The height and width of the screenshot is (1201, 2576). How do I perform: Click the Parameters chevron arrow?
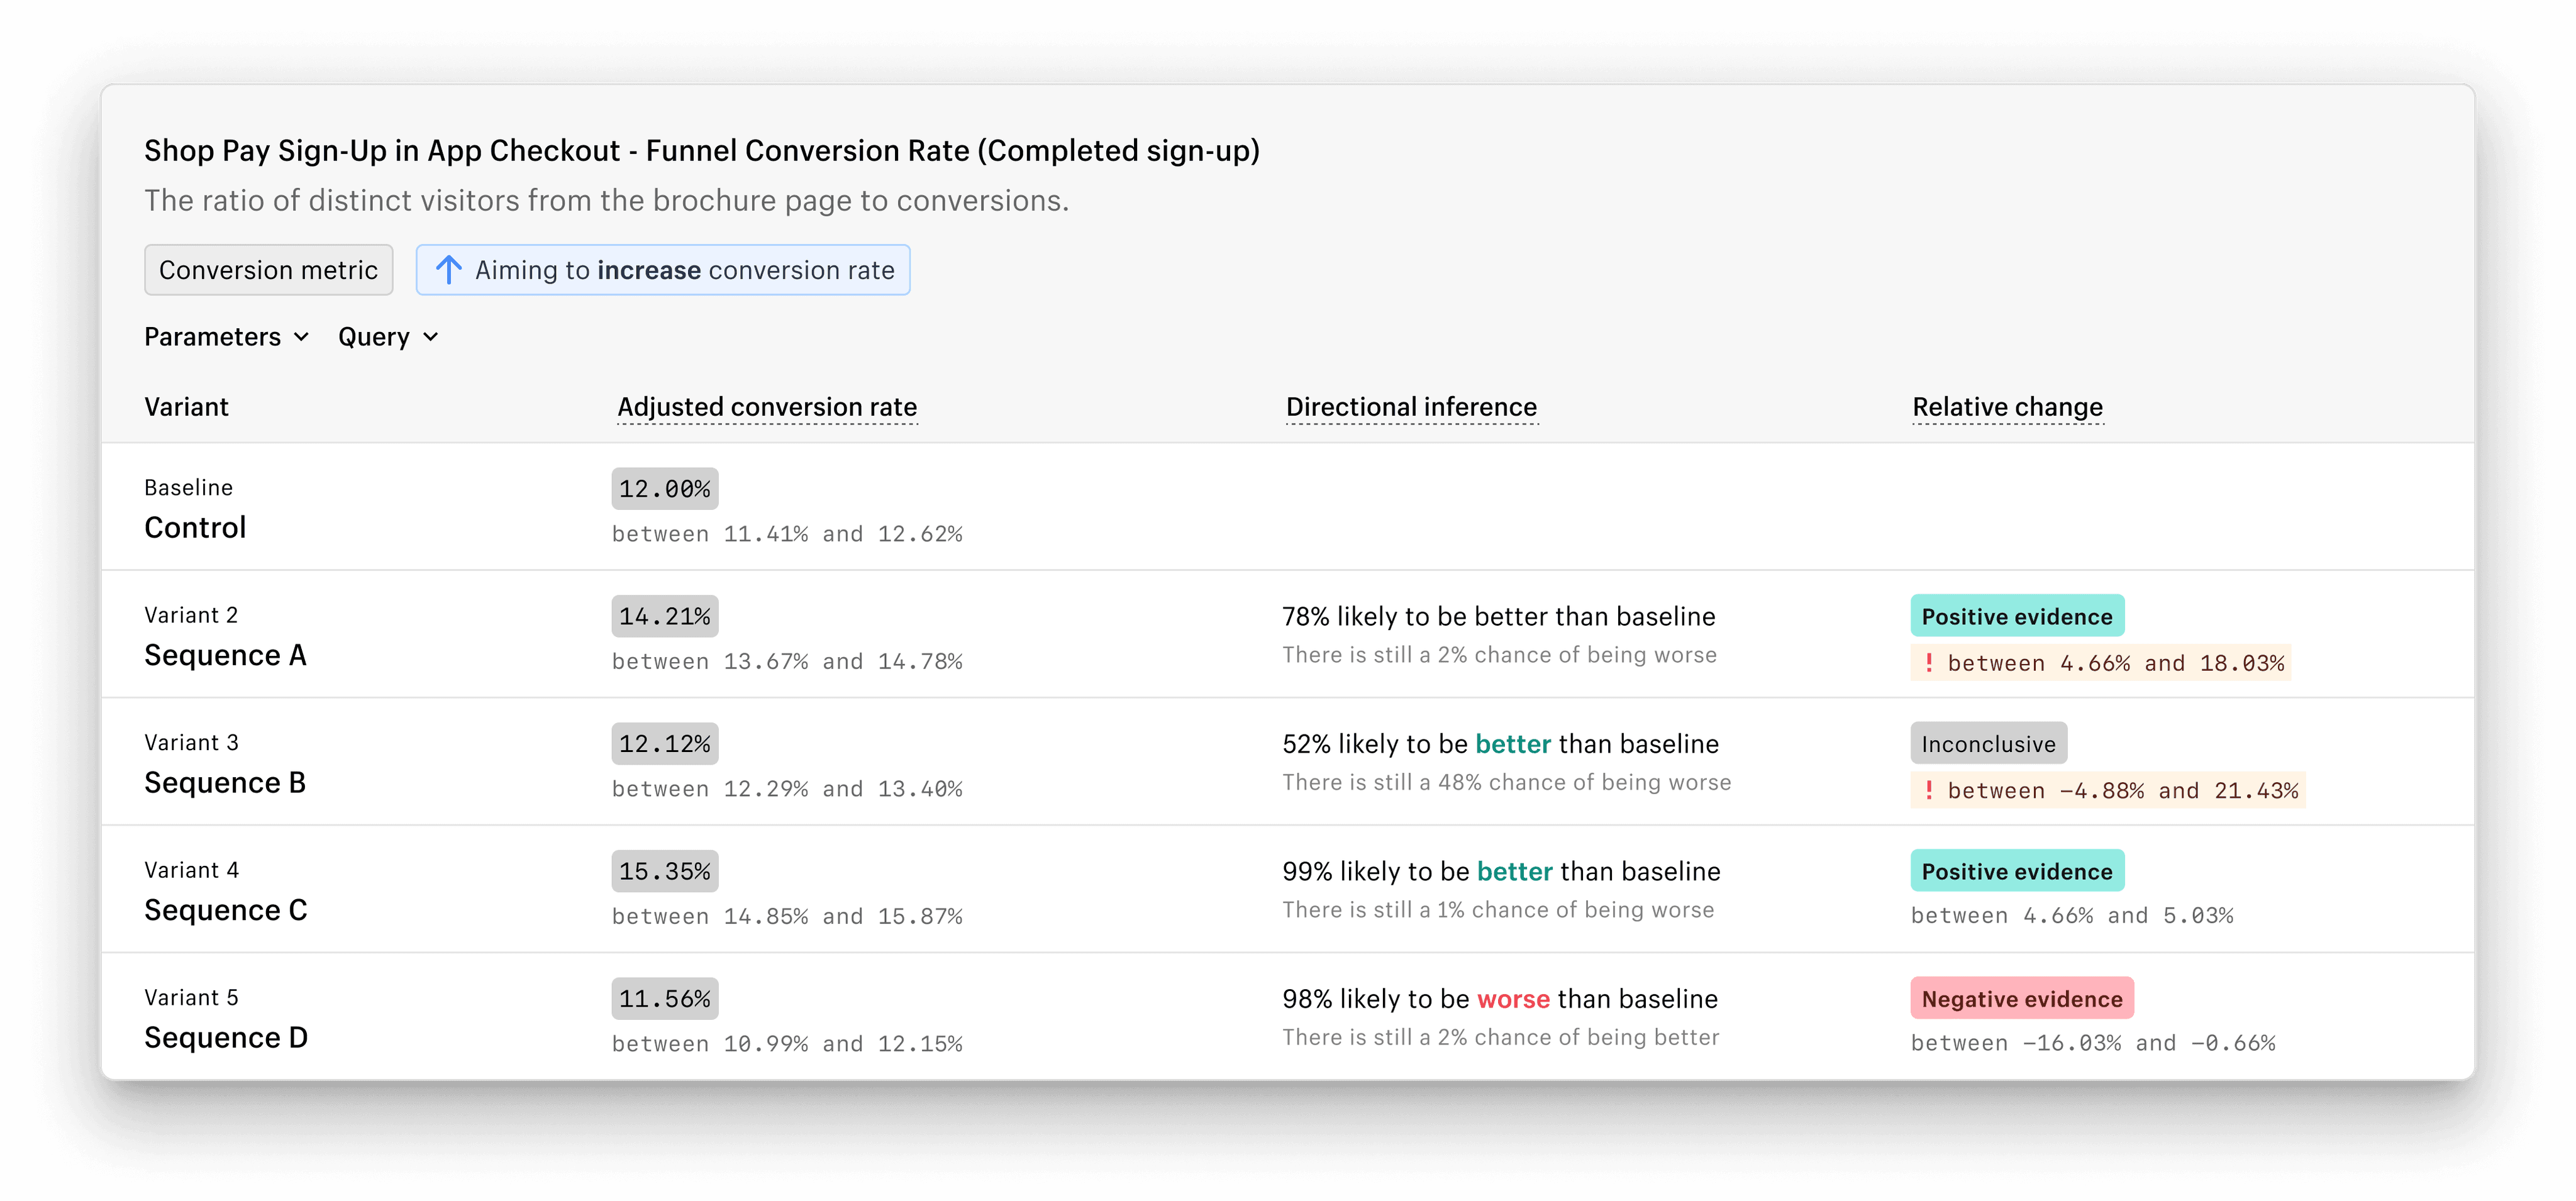(x=301, y=337)
